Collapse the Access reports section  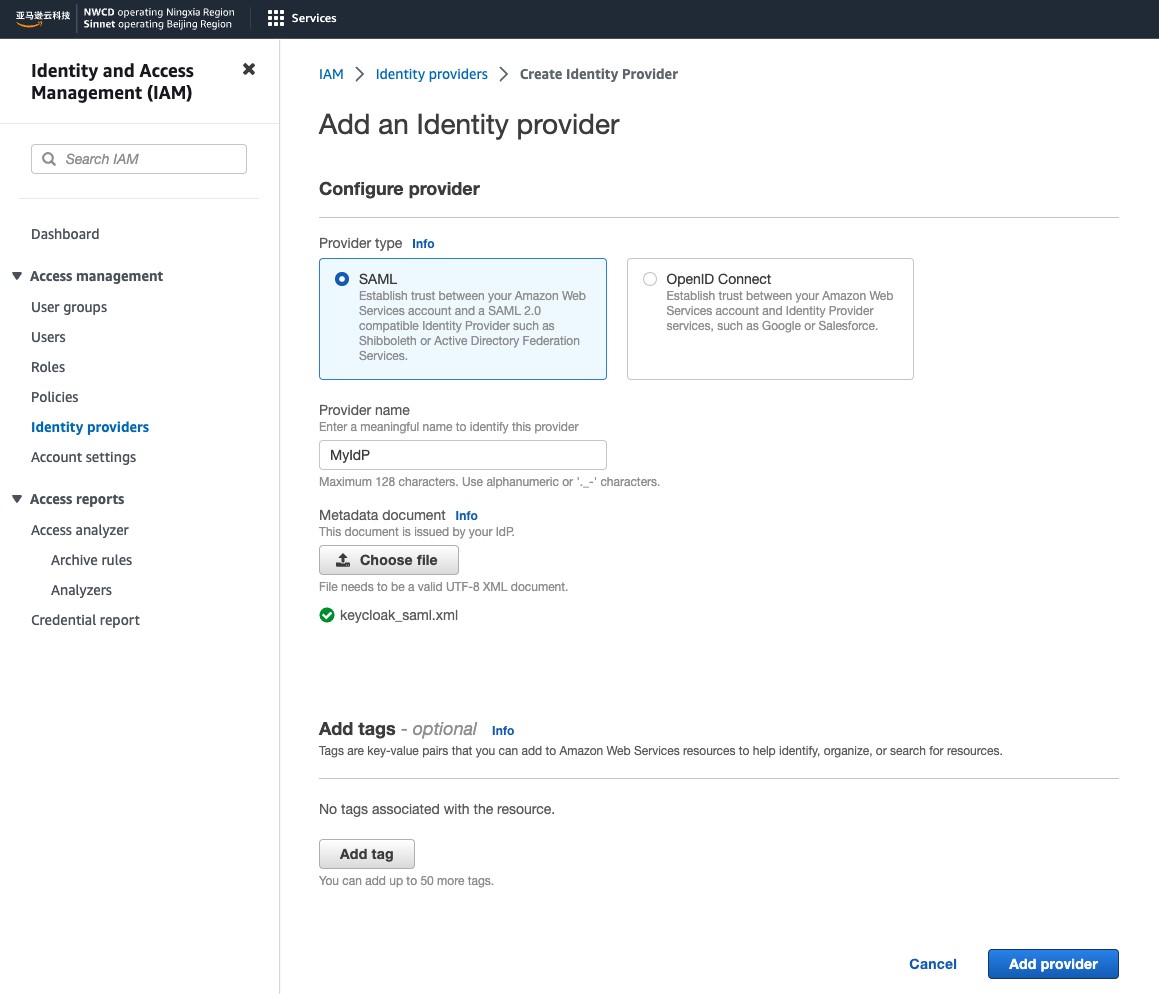point(17,499)
